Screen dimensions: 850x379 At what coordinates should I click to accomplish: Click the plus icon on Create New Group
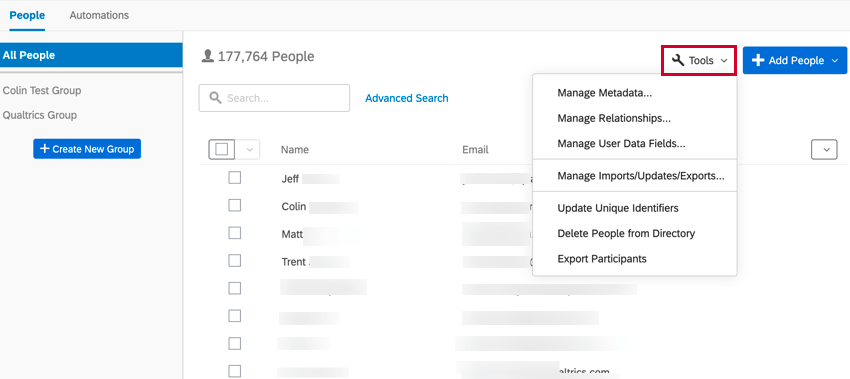pyautogui.click(x=44, y=149)
